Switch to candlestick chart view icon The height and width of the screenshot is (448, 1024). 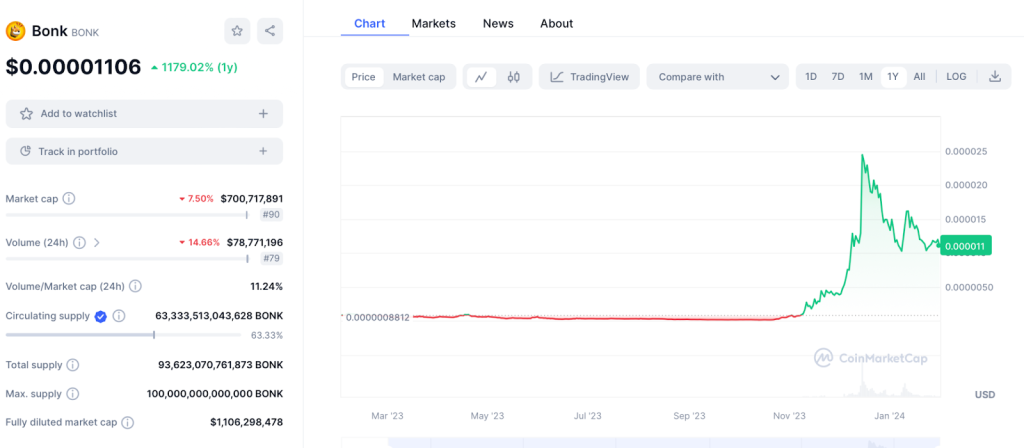point(514,77)
